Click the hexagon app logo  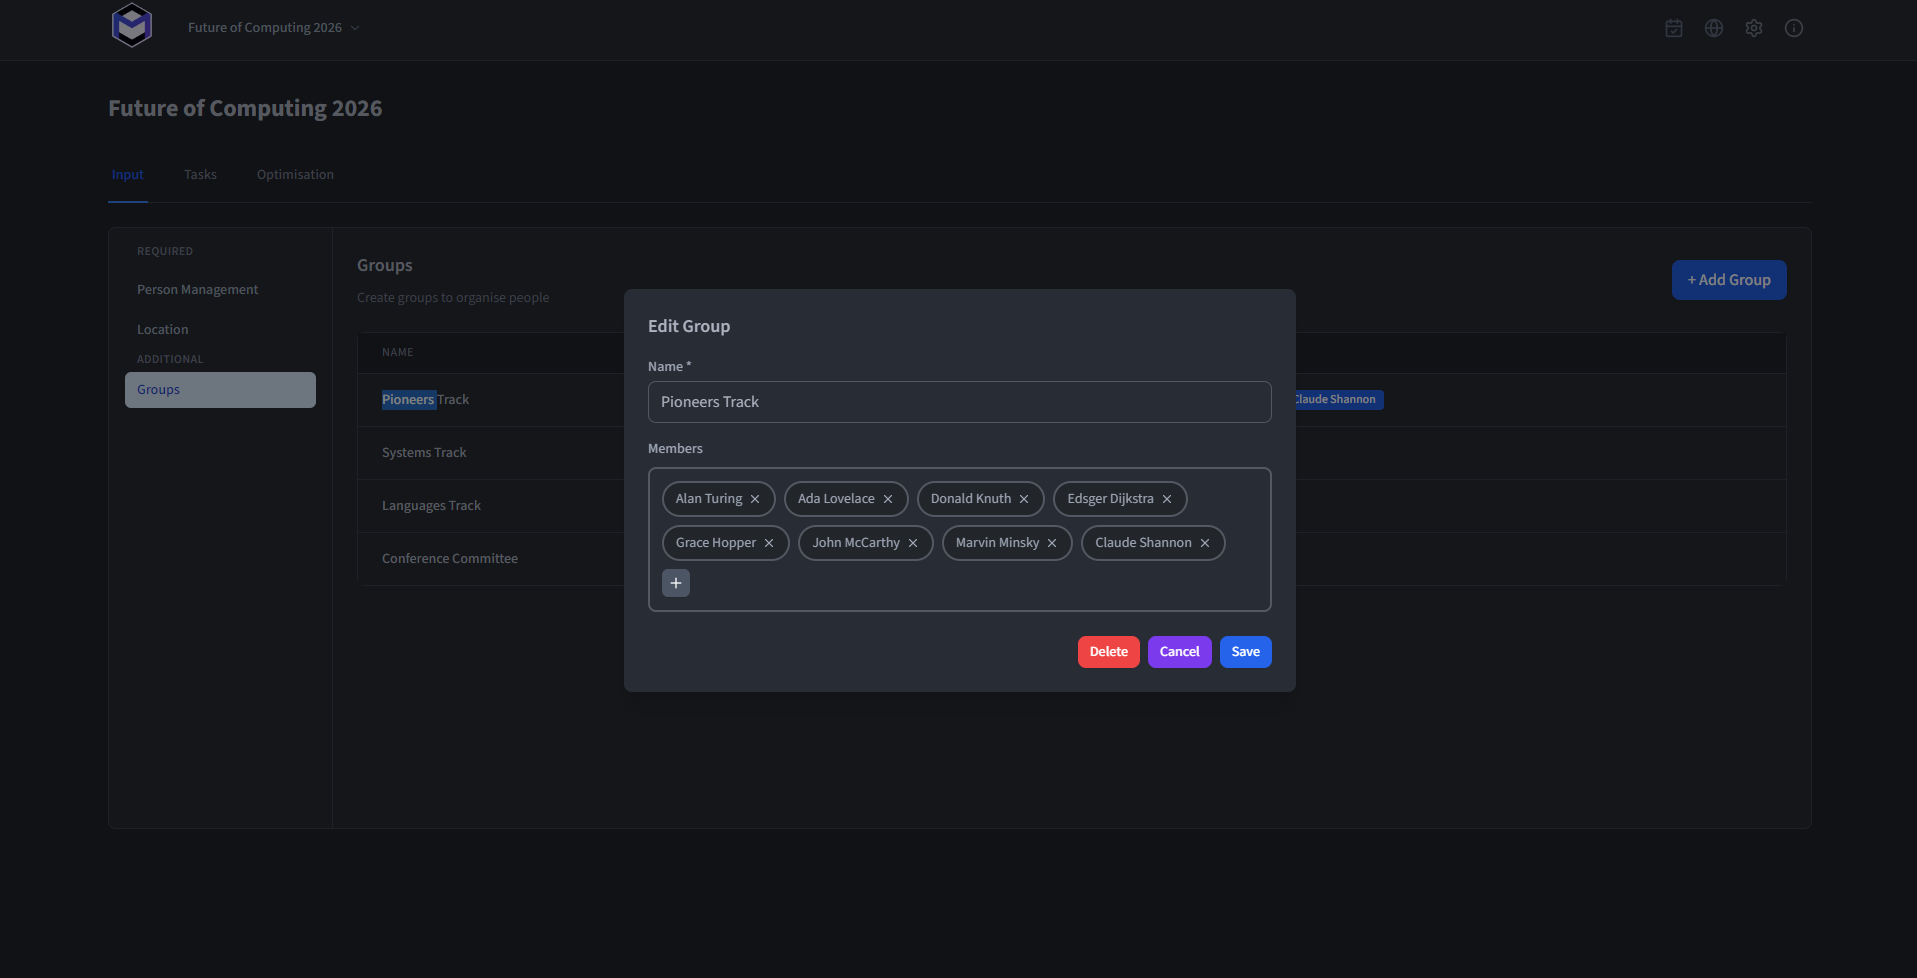pos(132,26)
